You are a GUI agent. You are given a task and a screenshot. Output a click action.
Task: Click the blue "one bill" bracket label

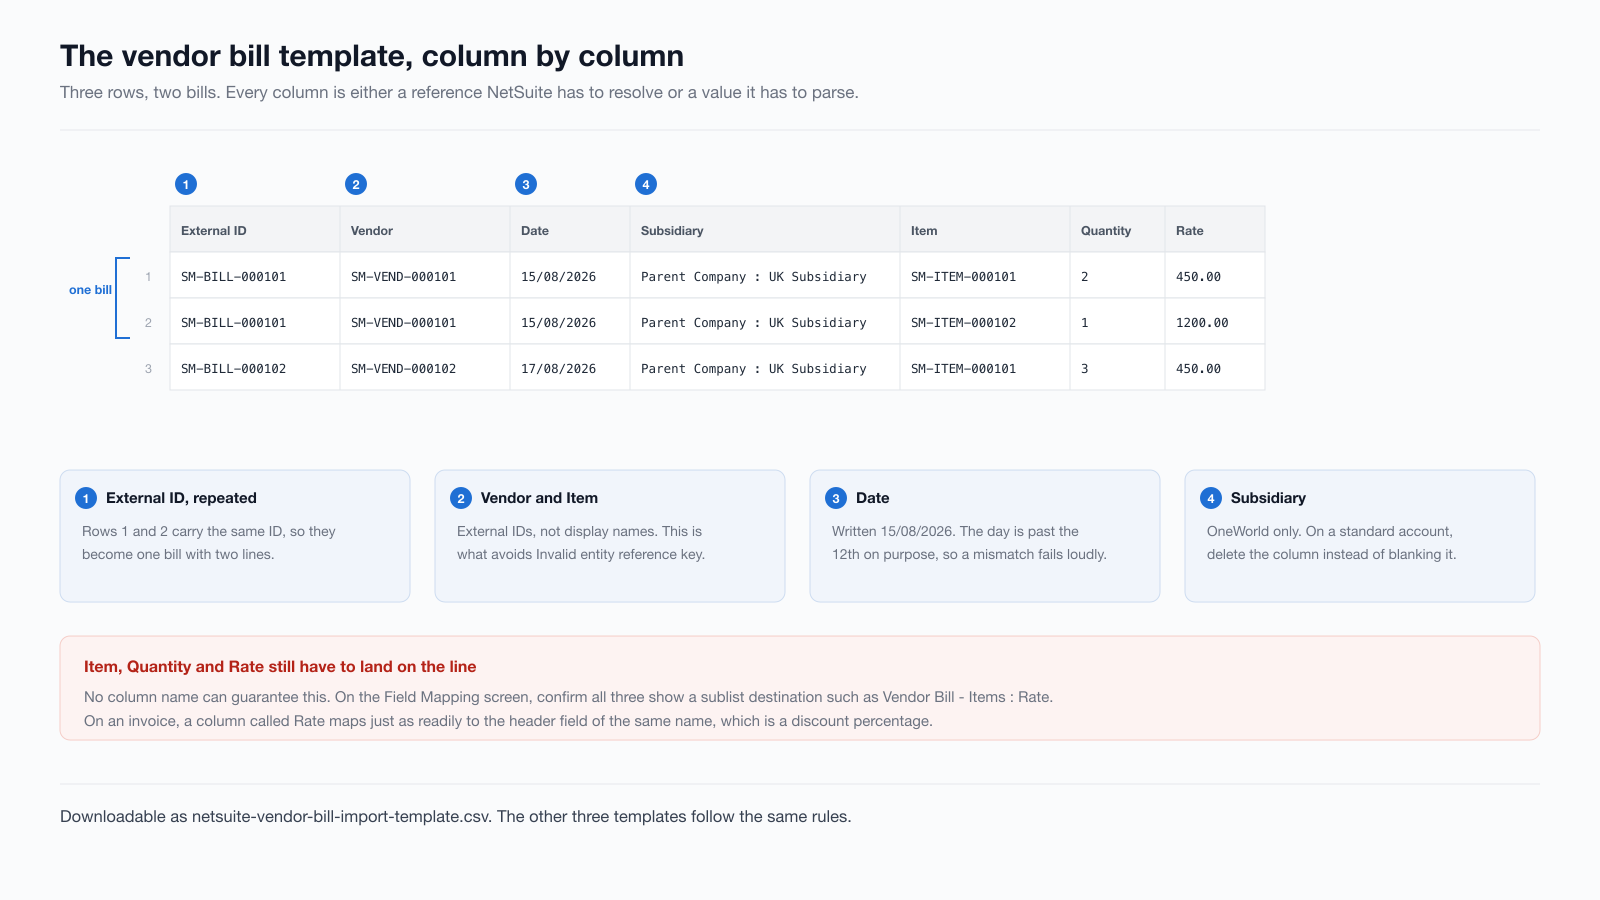[x=90, y=290]
